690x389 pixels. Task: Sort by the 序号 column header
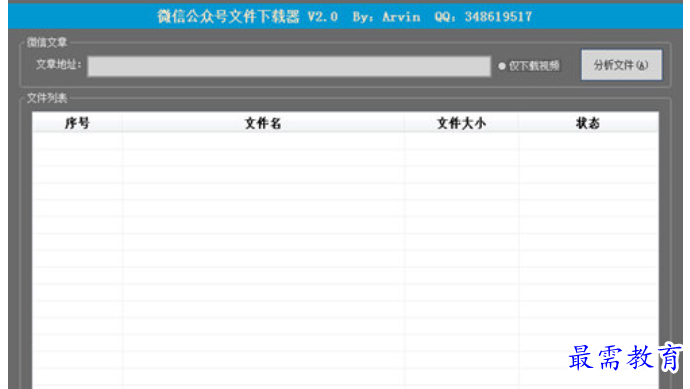[x=77, y=123]
